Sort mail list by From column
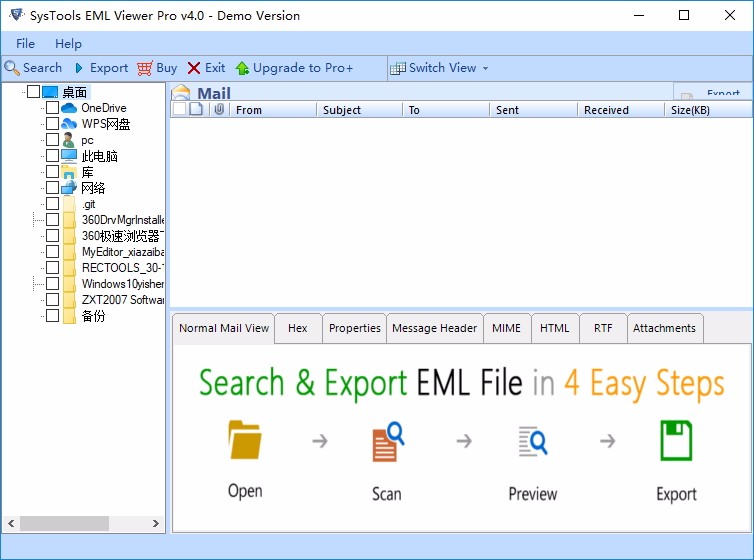 coord(273,110)
